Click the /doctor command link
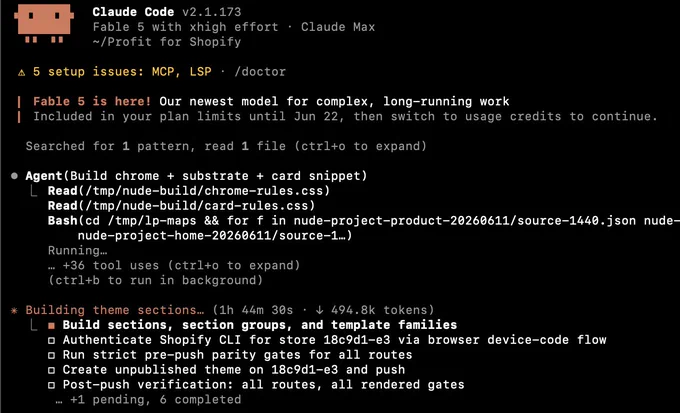This screenshot has height=413, width=680. point(260,72)
